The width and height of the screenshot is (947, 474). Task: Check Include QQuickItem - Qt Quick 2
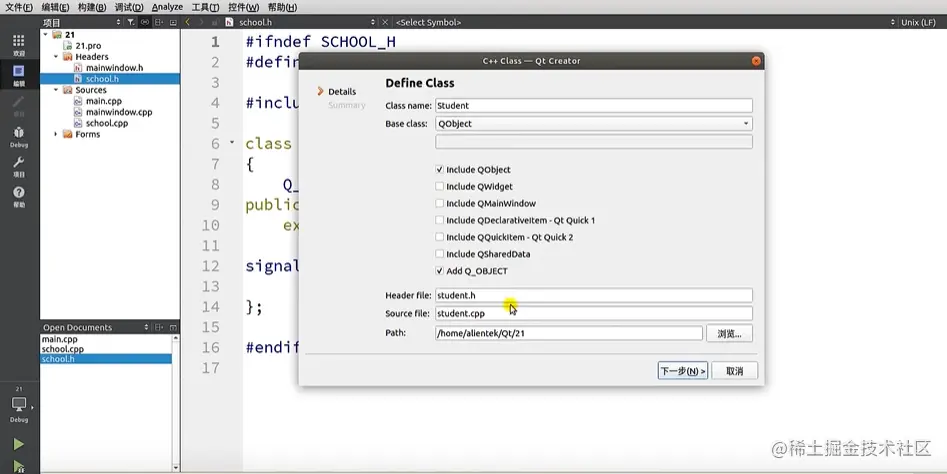point(440,237)
